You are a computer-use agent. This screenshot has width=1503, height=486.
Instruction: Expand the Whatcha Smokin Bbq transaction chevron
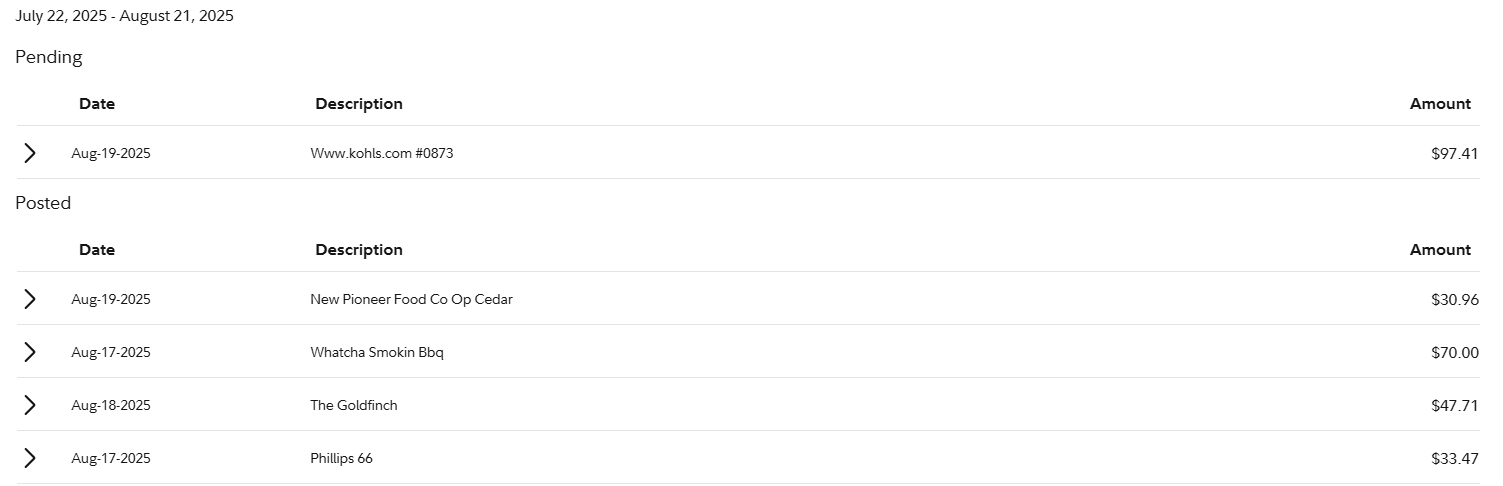(30, 352)
